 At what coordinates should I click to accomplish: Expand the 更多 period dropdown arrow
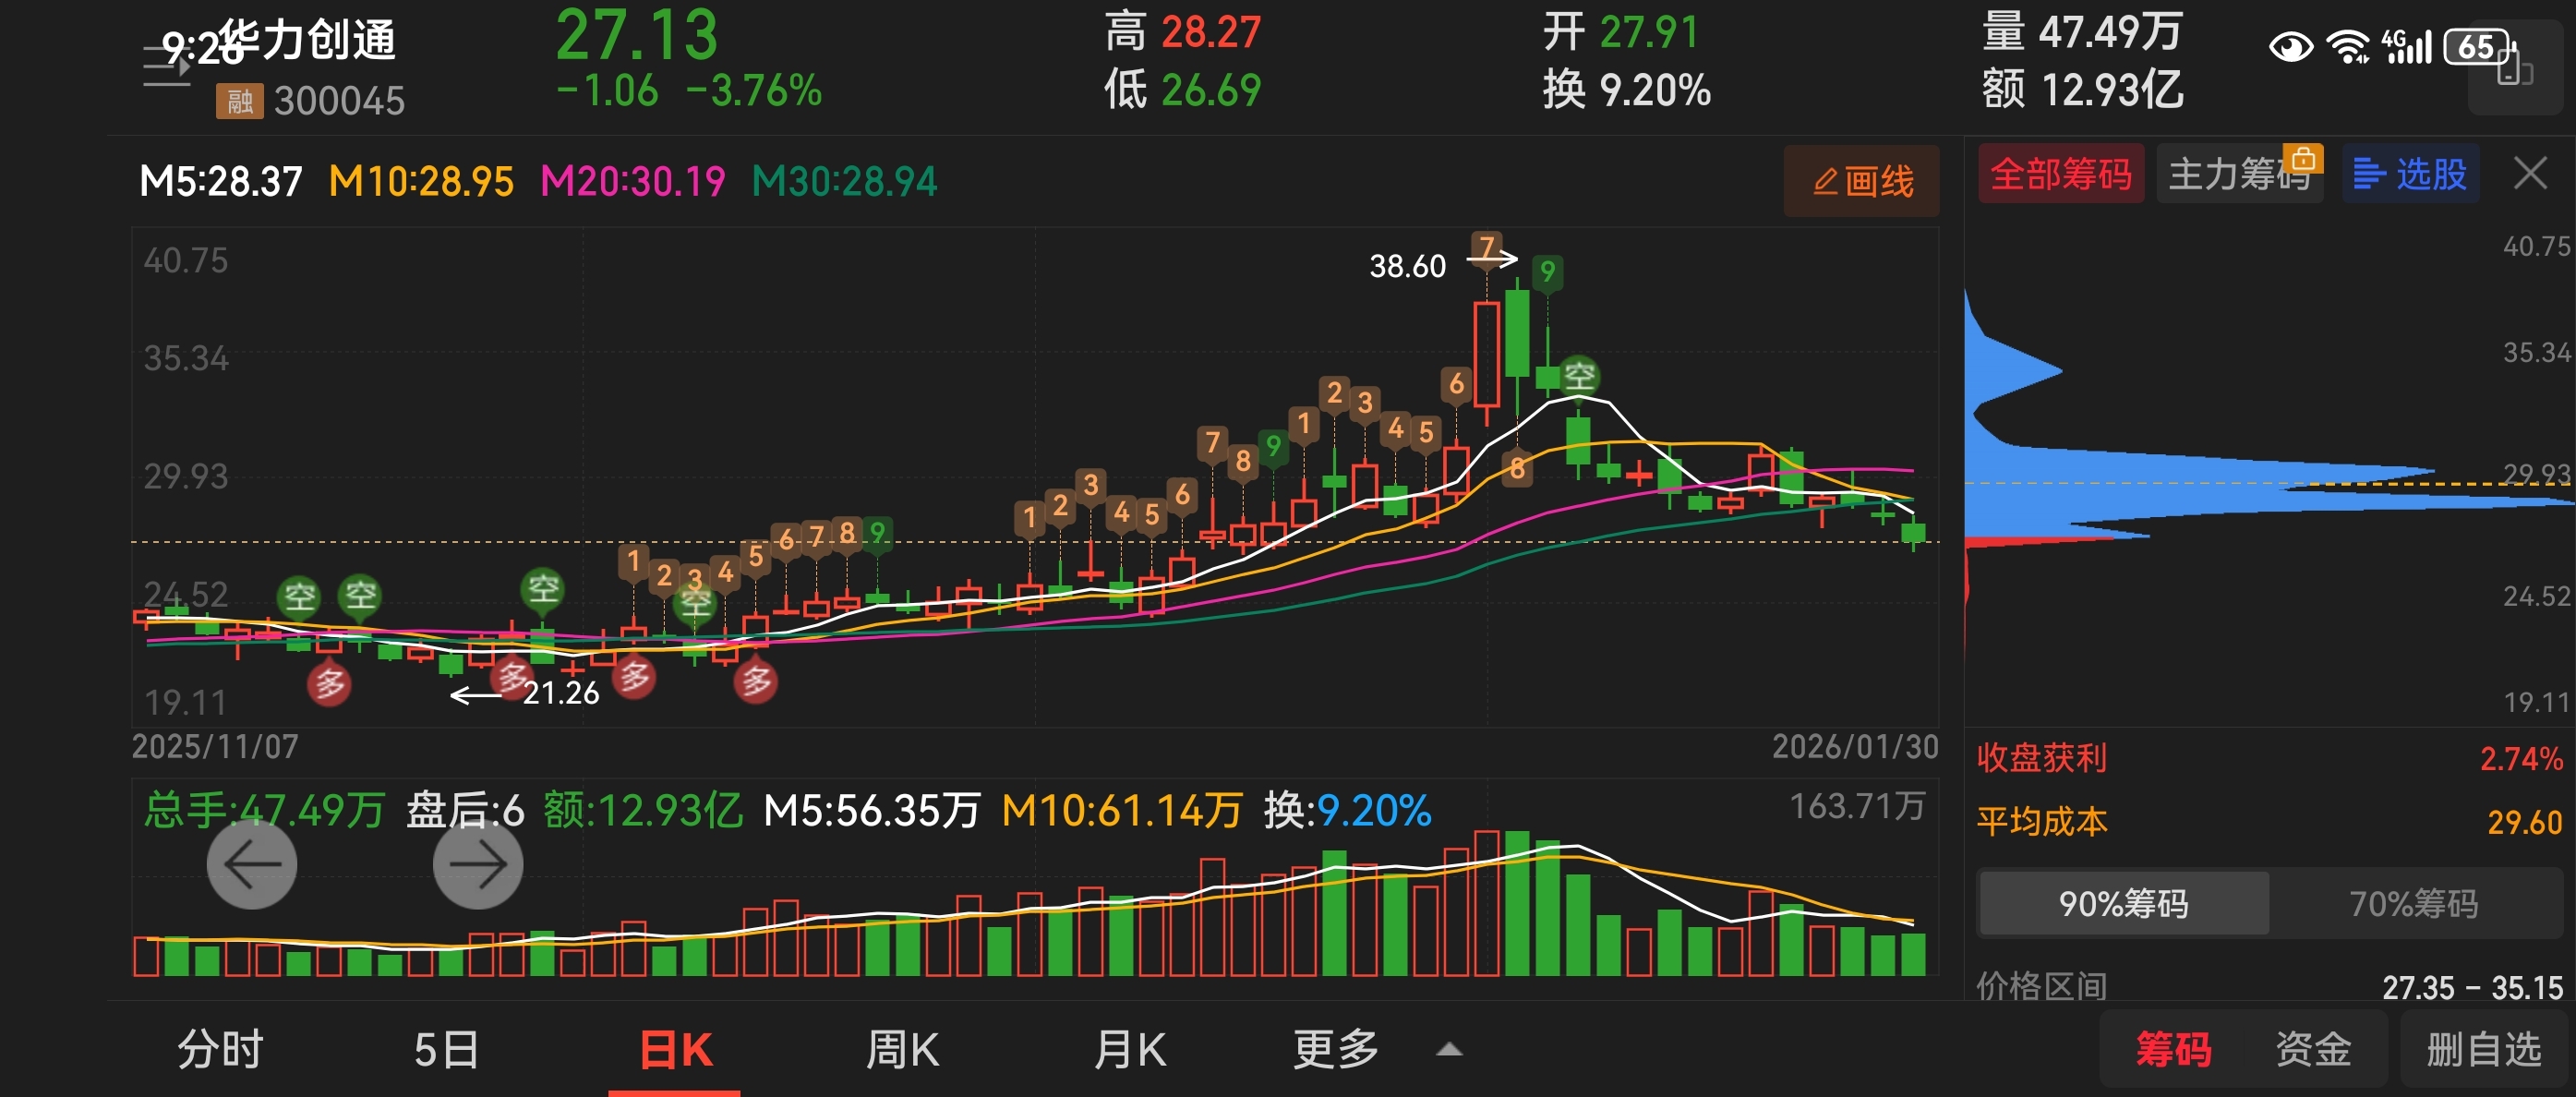pyautogui.click(x=1449, y=1050)
